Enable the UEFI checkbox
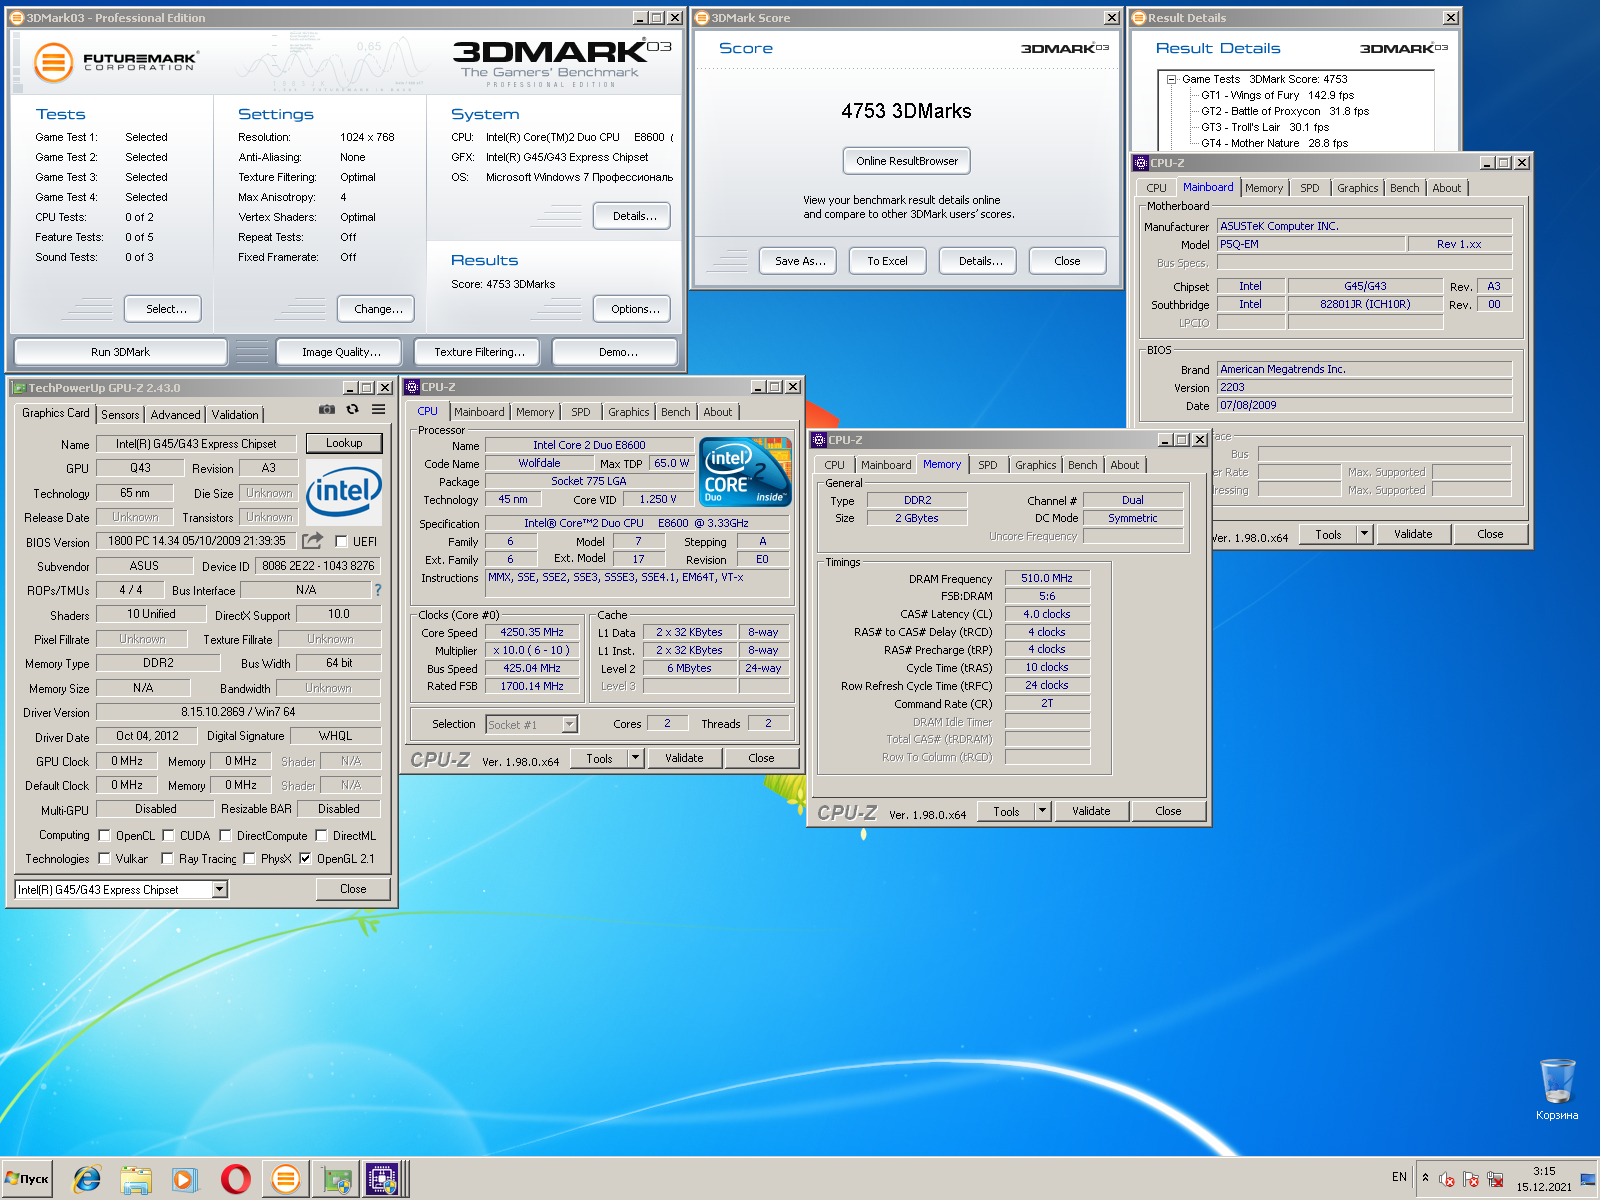 (341, 541)
